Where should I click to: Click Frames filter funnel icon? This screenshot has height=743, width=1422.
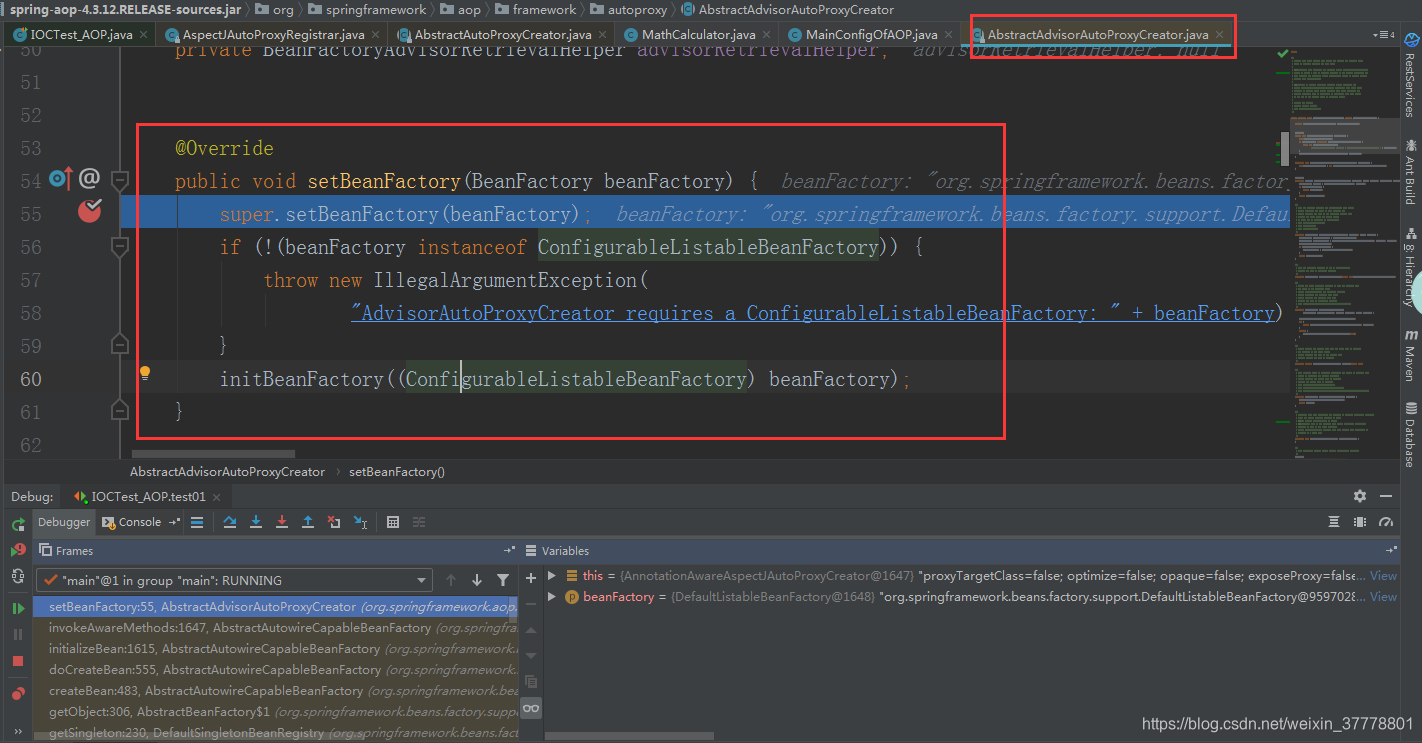tap(503, 580)
